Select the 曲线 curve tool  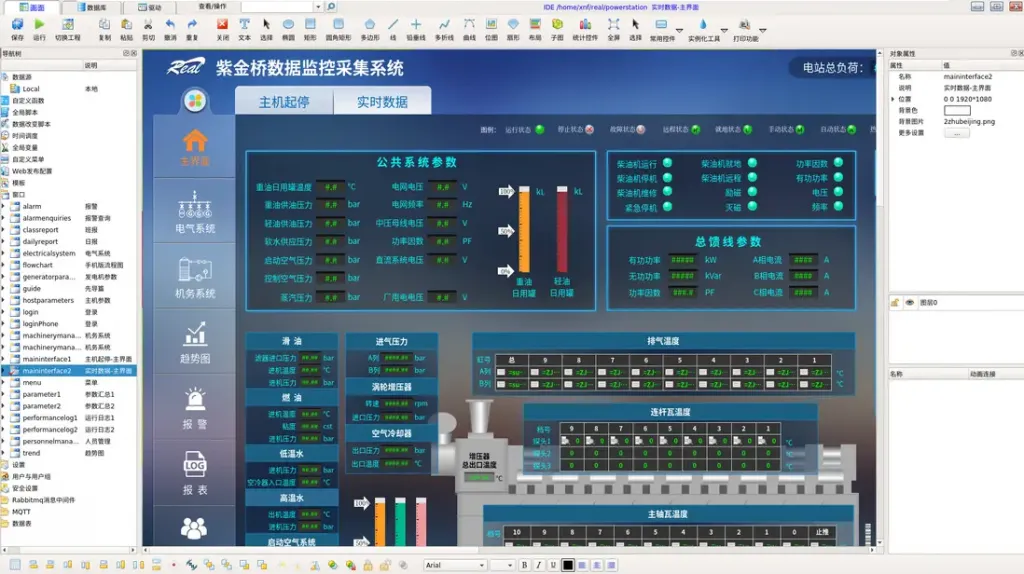click(x=469, y=24)
